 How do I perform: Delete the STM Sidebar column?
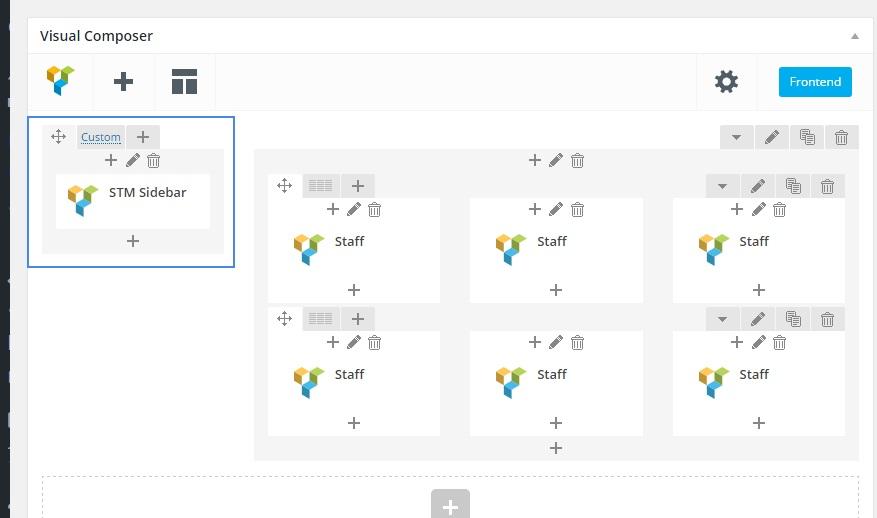(x=154, y=160)
